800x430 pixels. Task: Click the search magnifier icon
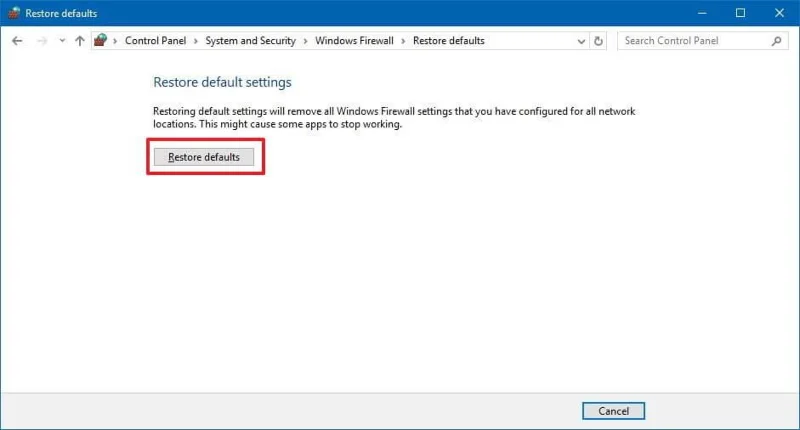[776, 41]
